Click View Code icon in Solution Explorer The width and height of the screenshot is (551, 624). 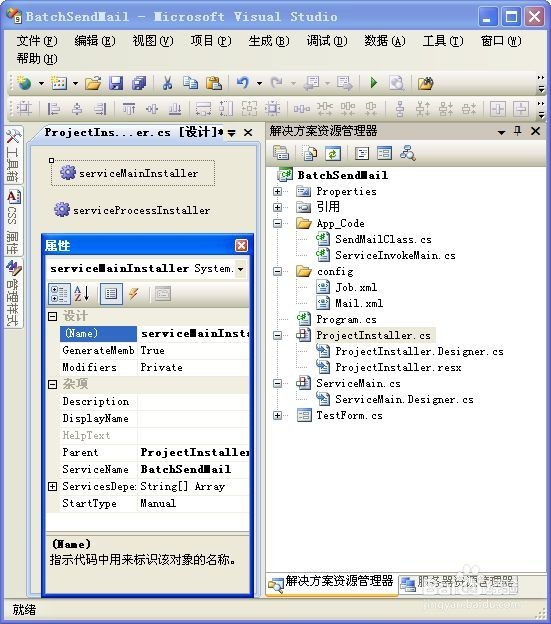pyautogui.click(x=362, y=153)
